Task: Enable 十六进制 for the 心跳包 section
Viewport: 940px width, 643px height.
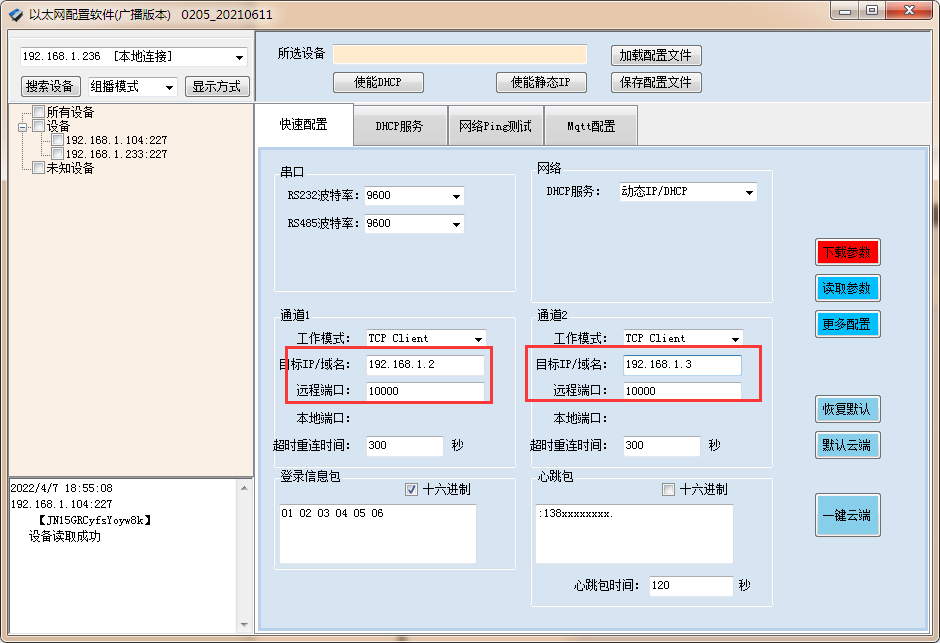Action: click(x=667, y=489)
